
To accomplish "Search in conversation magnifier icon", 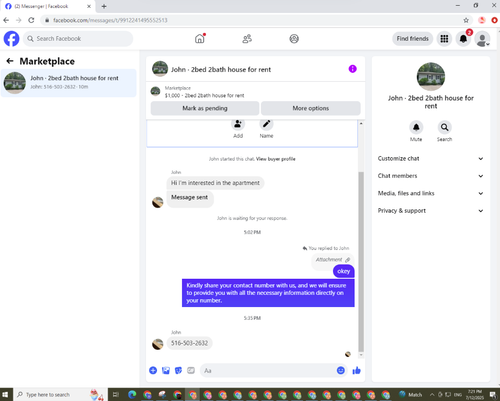I will pos(444,127).
